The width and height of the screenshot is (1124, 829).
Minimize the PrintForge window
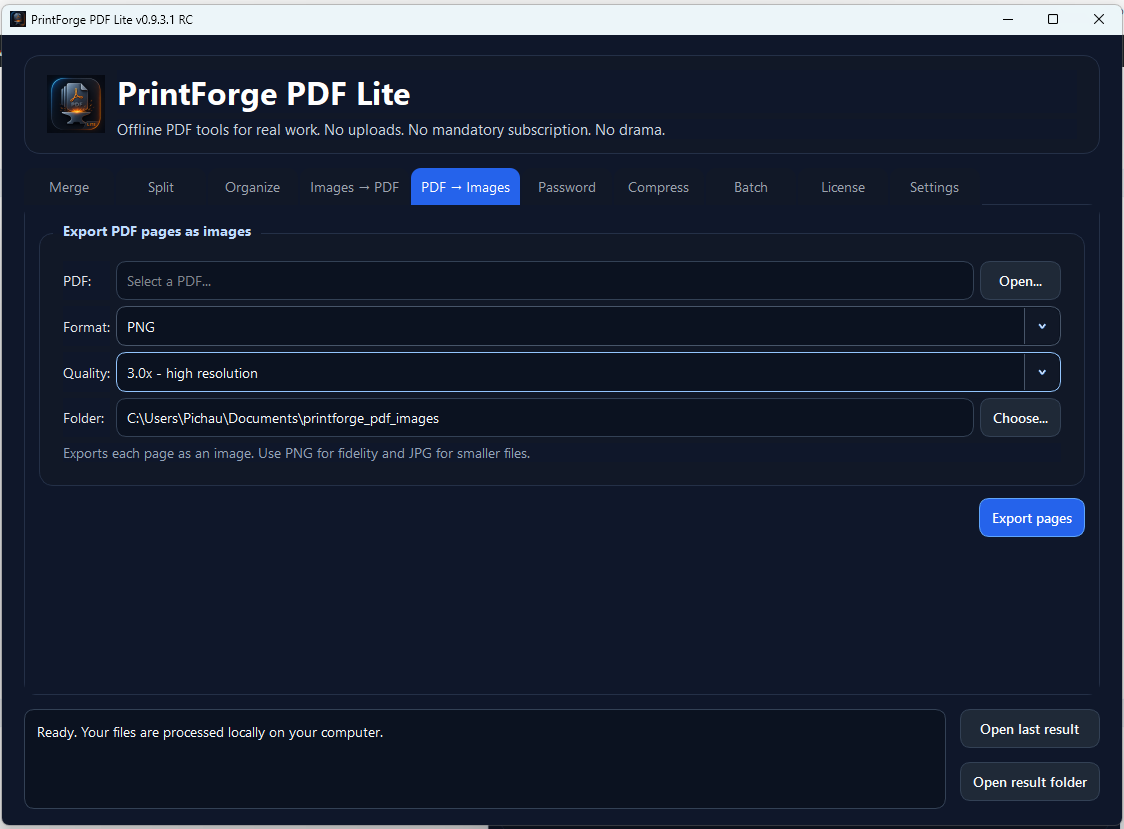point(1008,19)
